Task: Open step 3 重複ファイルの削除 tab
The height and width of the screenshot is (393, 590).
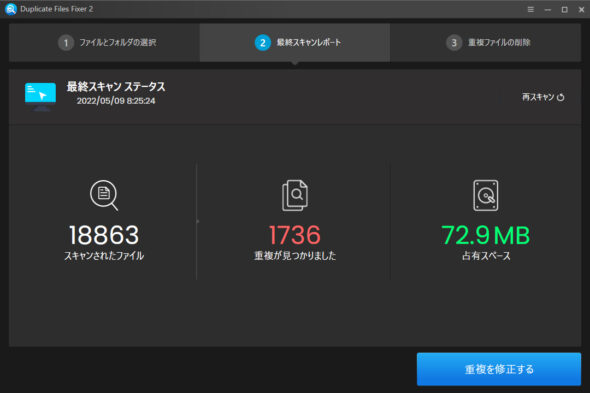Action: 485,43
